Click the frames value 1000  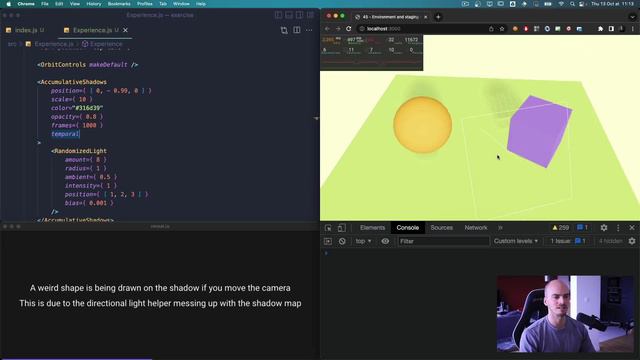click(x=89, y=125)
